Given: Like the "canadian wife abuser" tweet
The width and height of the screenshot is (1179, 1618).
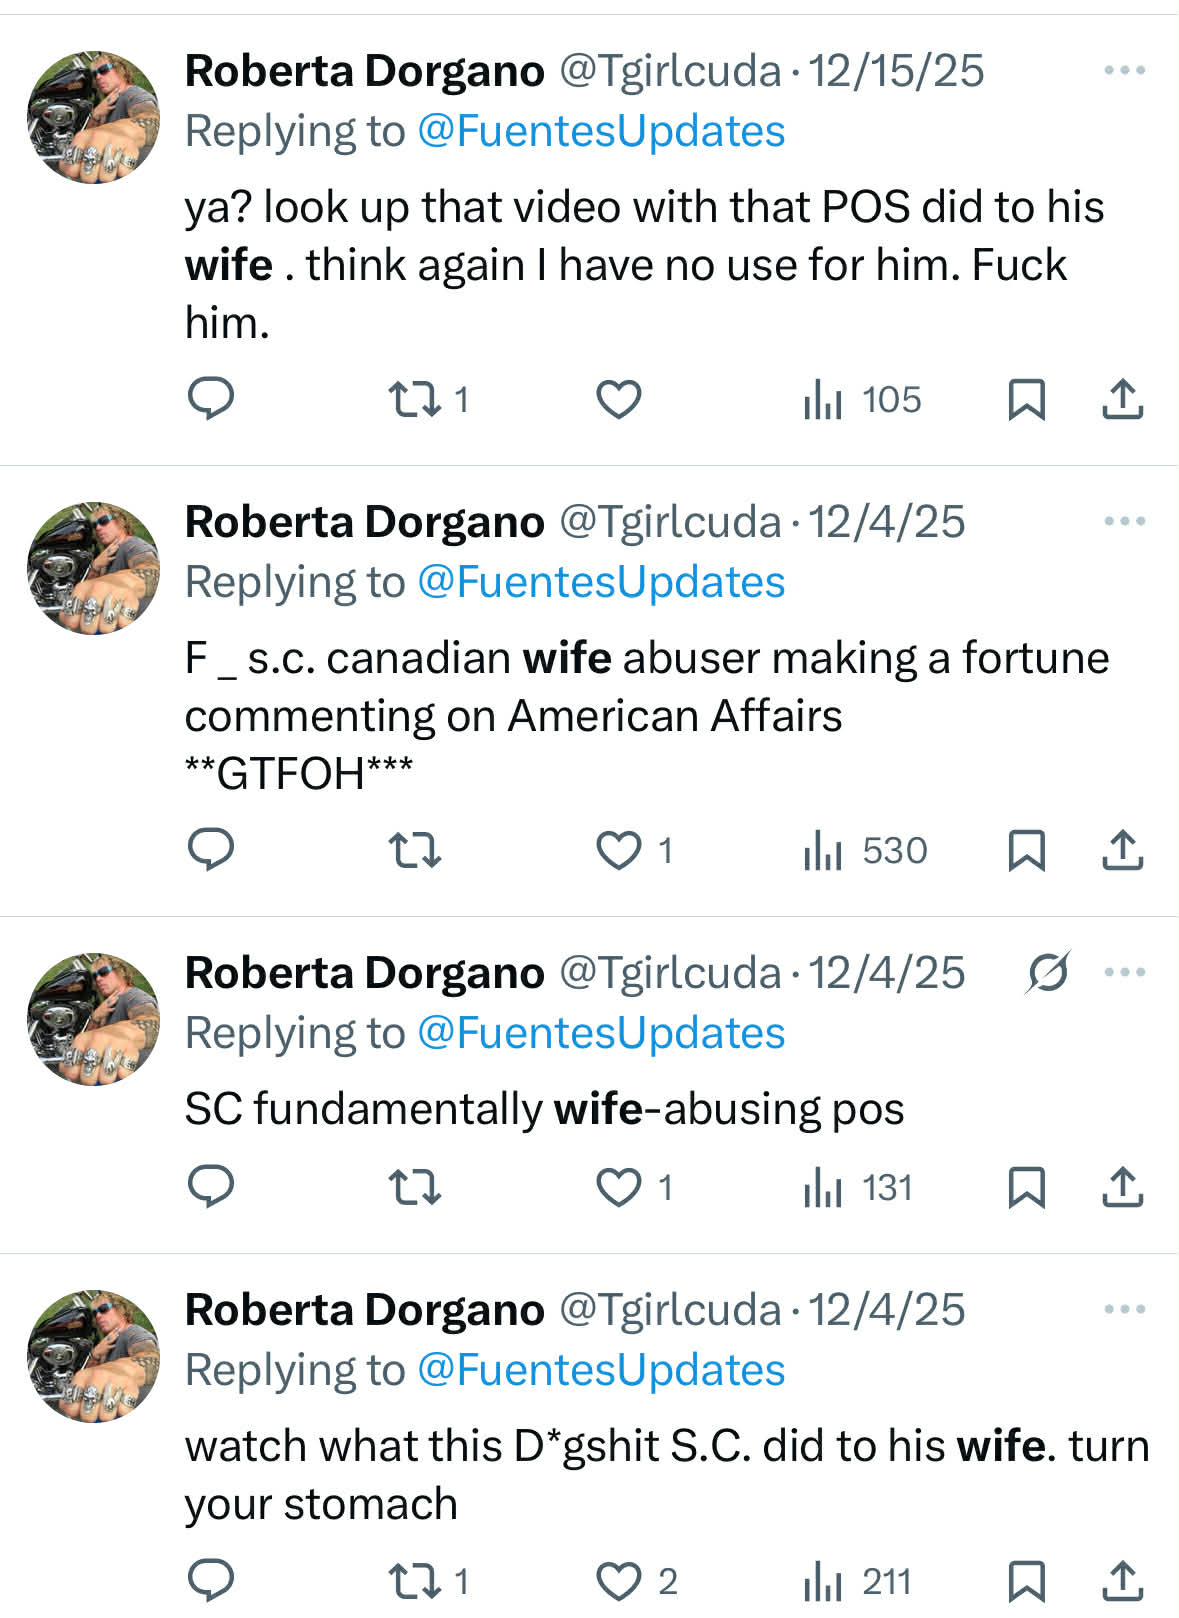Looking at the screenshot, I should pyautogui.click(x=619, y=850).
